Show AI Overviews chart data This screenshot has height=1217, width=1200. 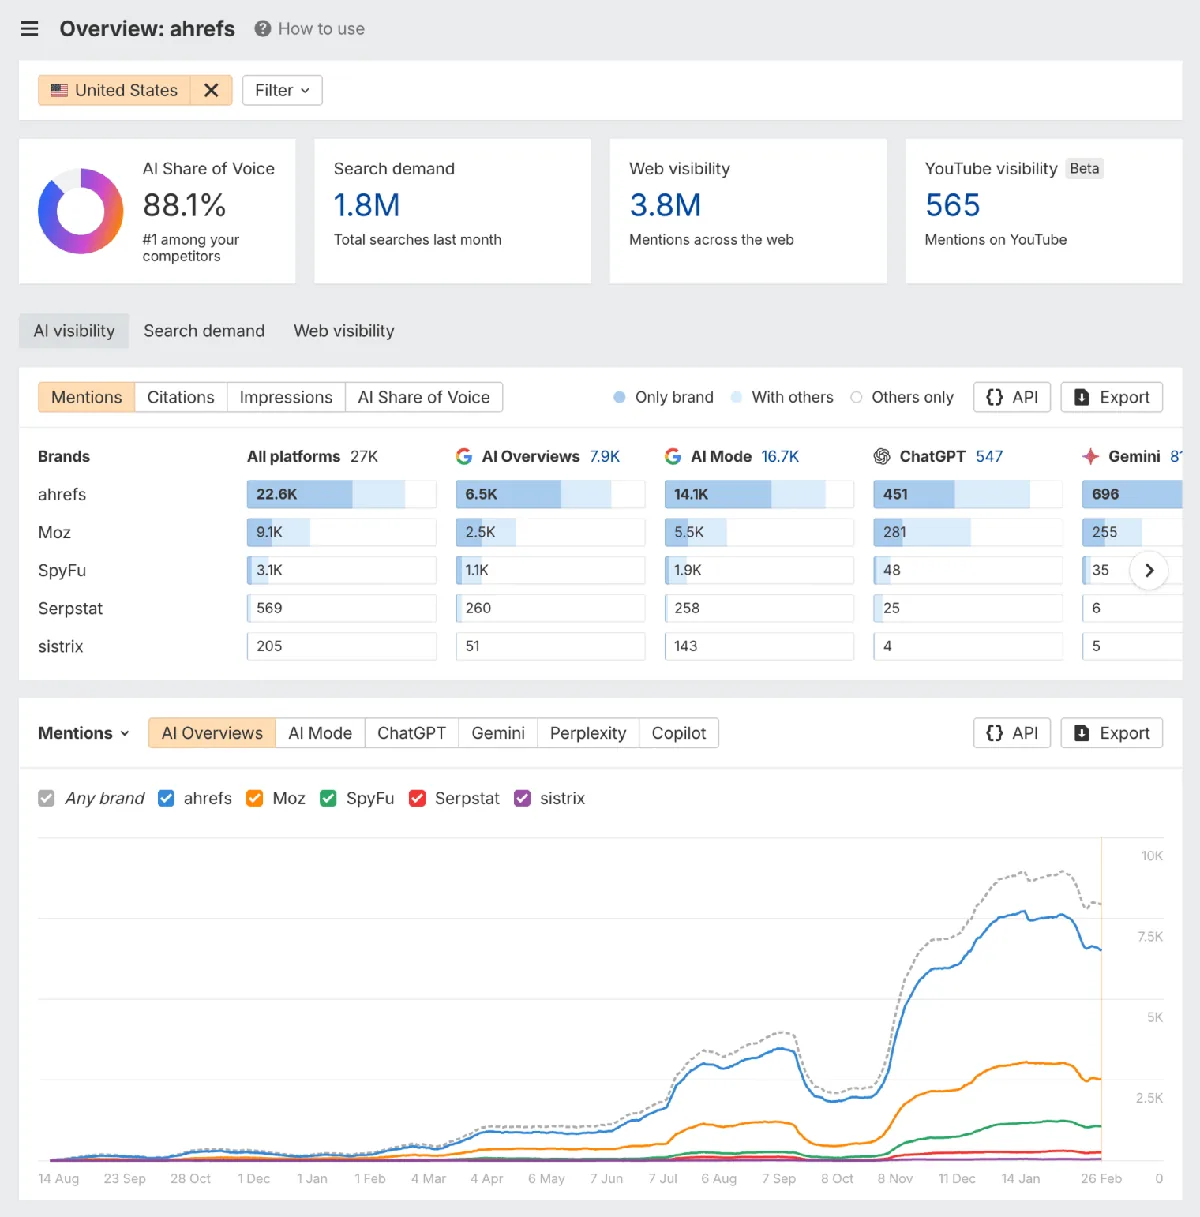click(x=212, y=733)
